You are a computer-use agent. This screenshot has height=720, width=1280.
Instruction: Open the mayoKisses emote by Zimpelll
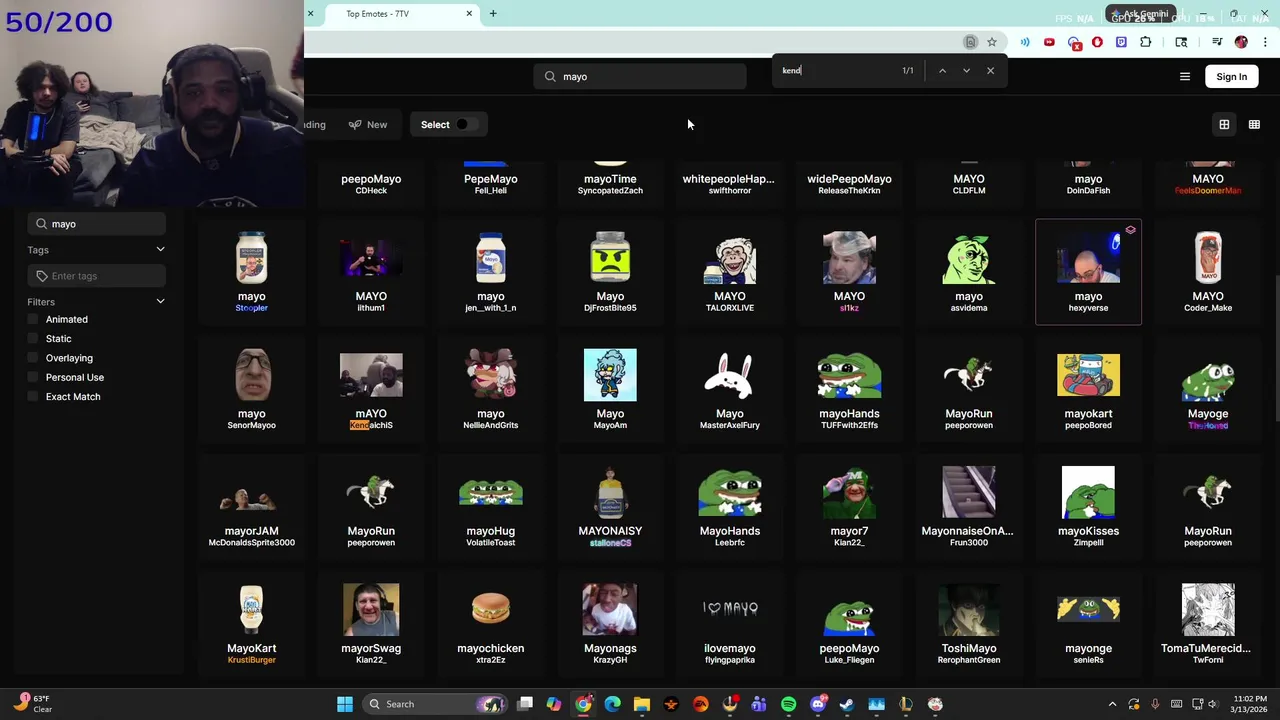tap(1088, 507)
